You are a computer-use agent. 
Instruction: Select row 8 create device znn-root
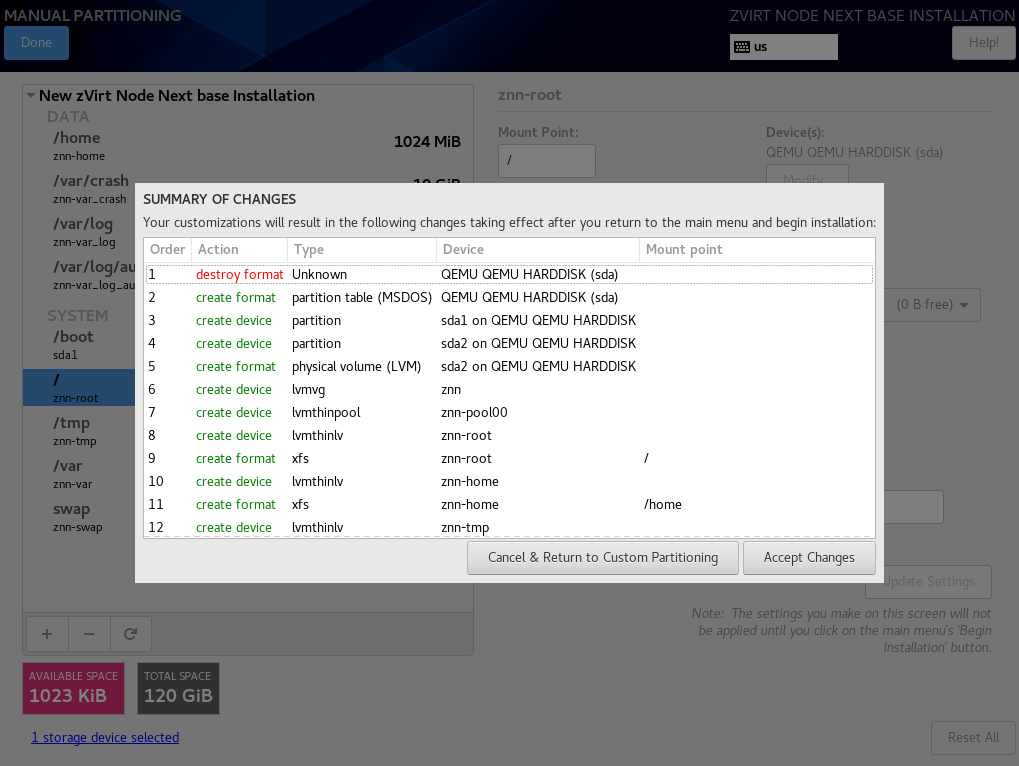tap(510, 435)
